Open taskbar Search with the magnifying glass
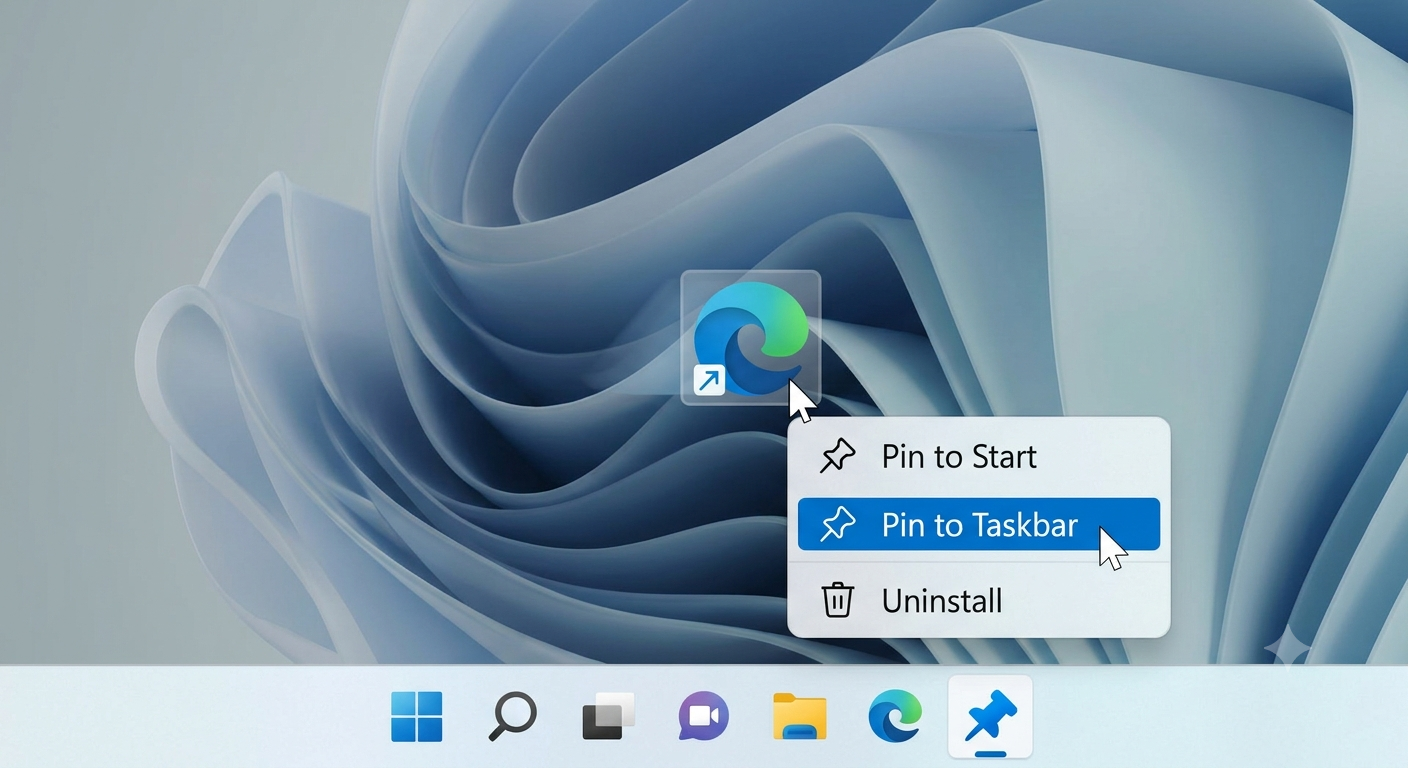The width and height of the screenshot is (1408, 768). tap(512, 717)
